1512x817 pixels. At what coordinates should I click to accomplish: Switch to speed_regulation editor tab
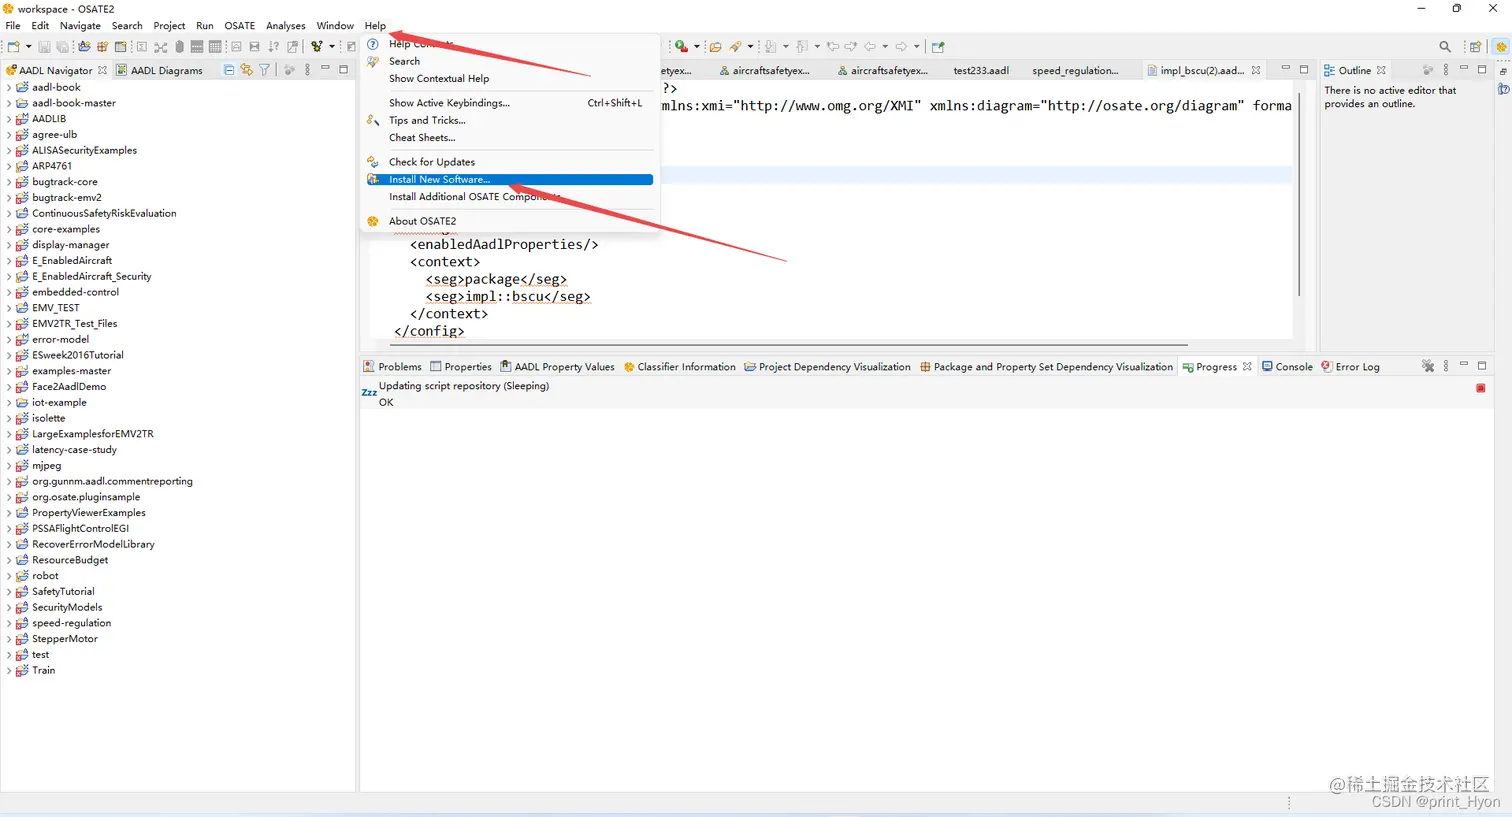pos(1075,70)
